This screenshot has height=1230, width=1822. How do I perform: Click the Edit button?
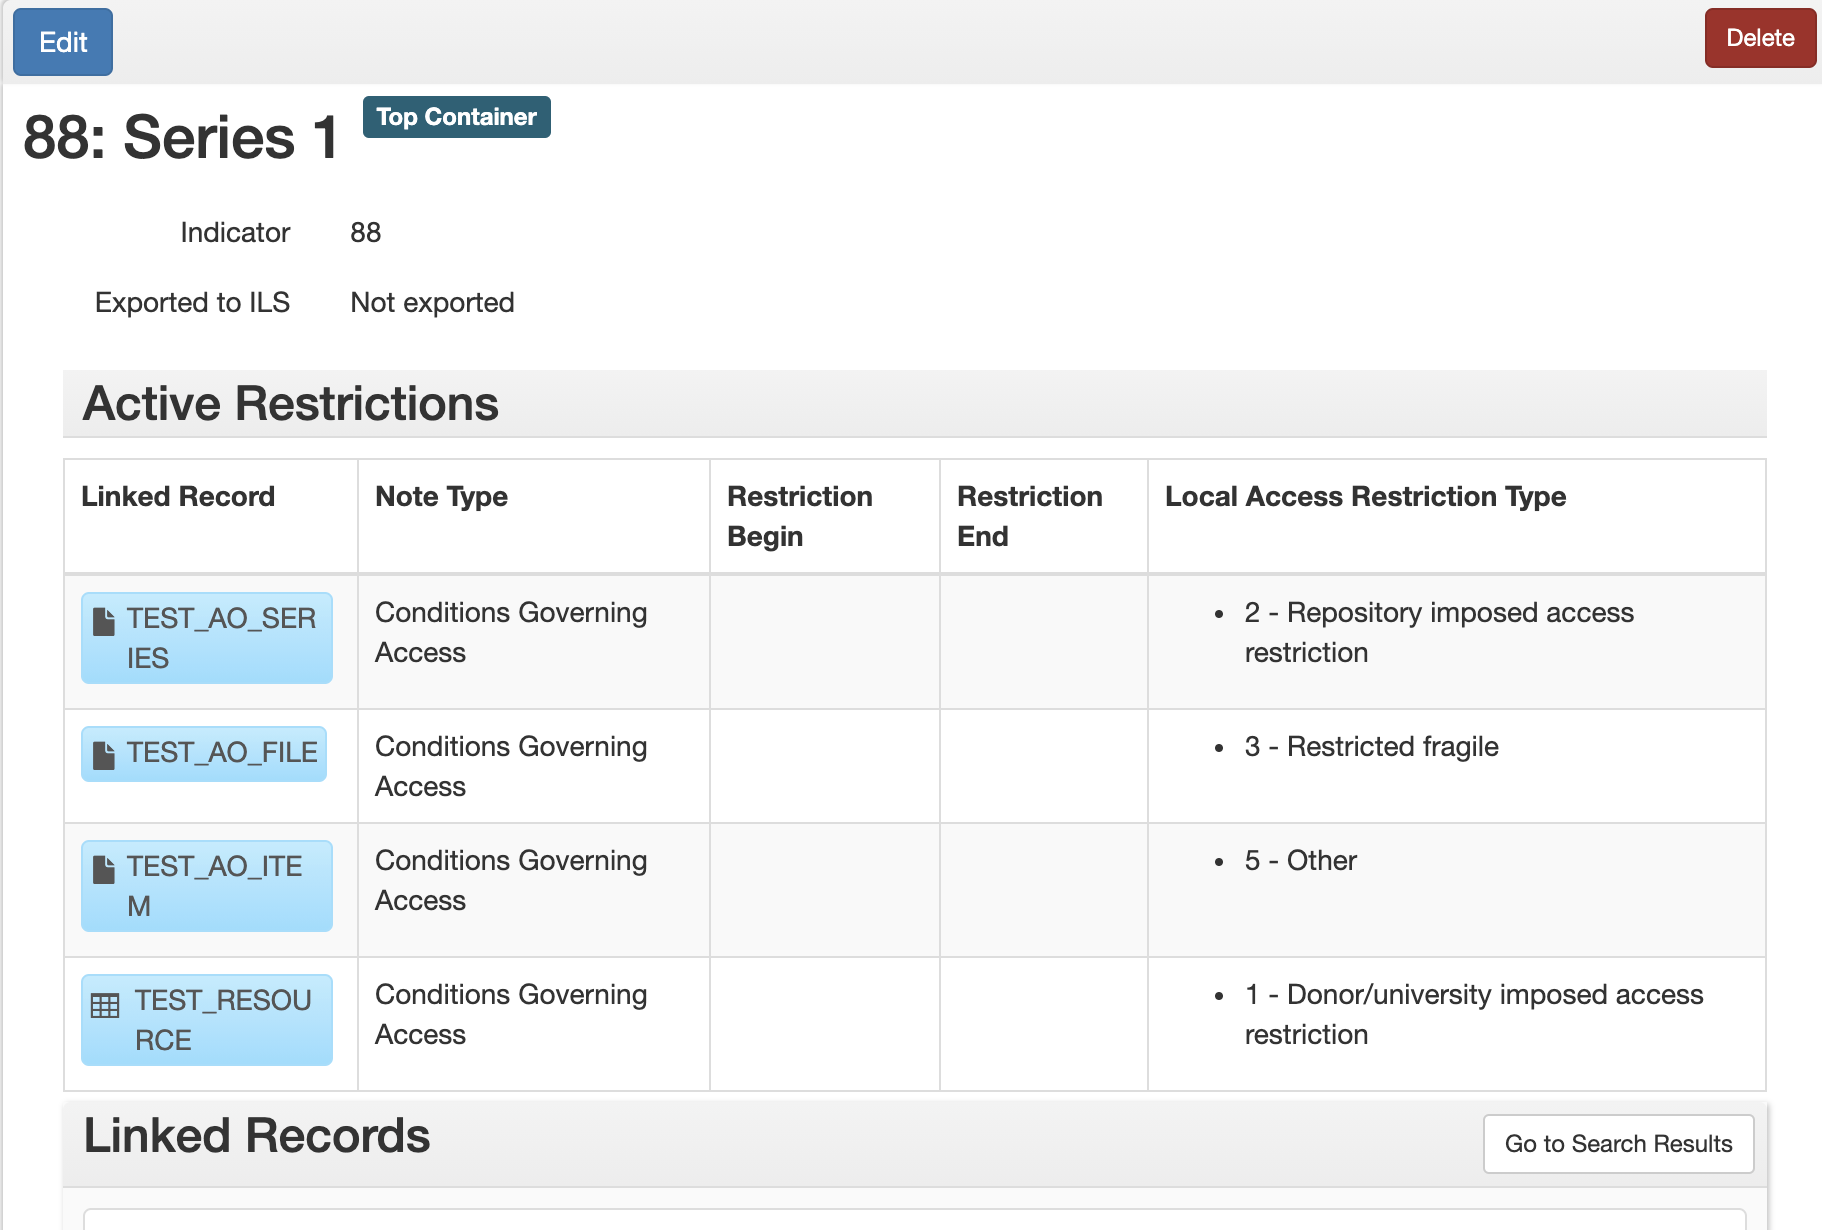click(63, 42)
